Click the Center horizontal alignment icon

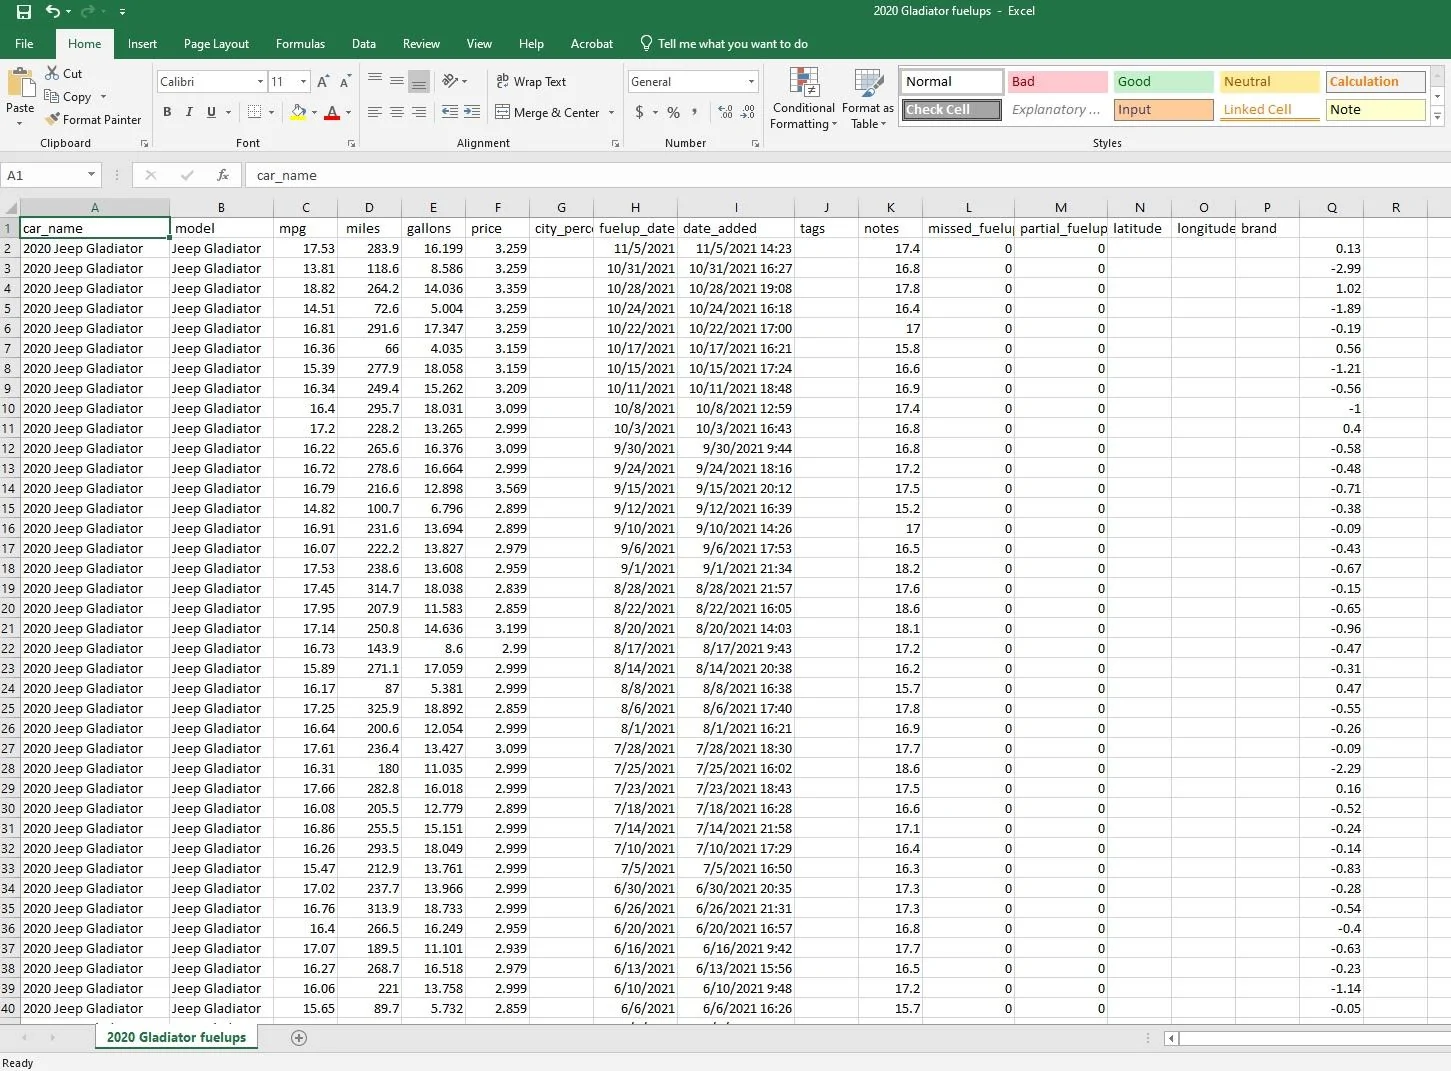(397, 112)
